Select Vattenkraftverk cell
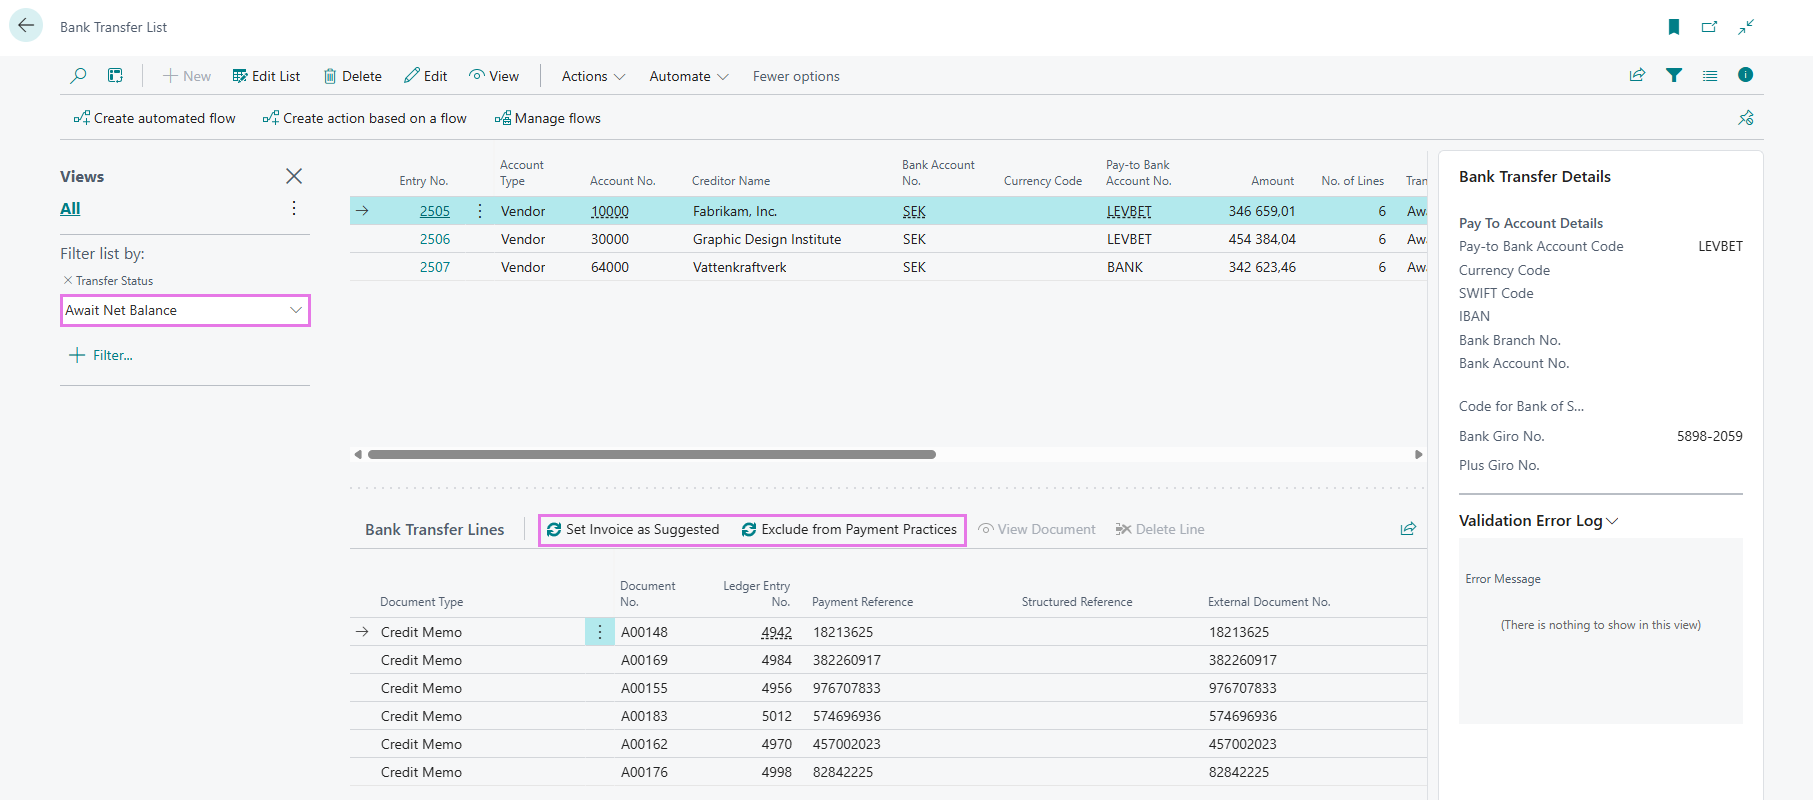Screen dimensions: 1813x800 pos(740,267)
